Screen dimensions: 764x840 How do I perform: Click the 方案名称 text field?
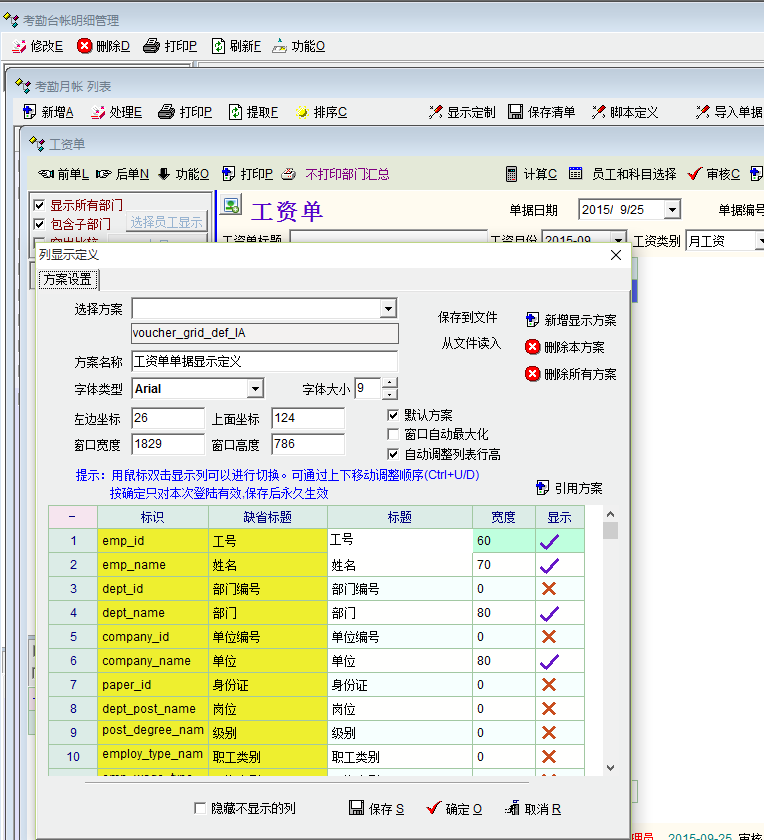point(264,361)
